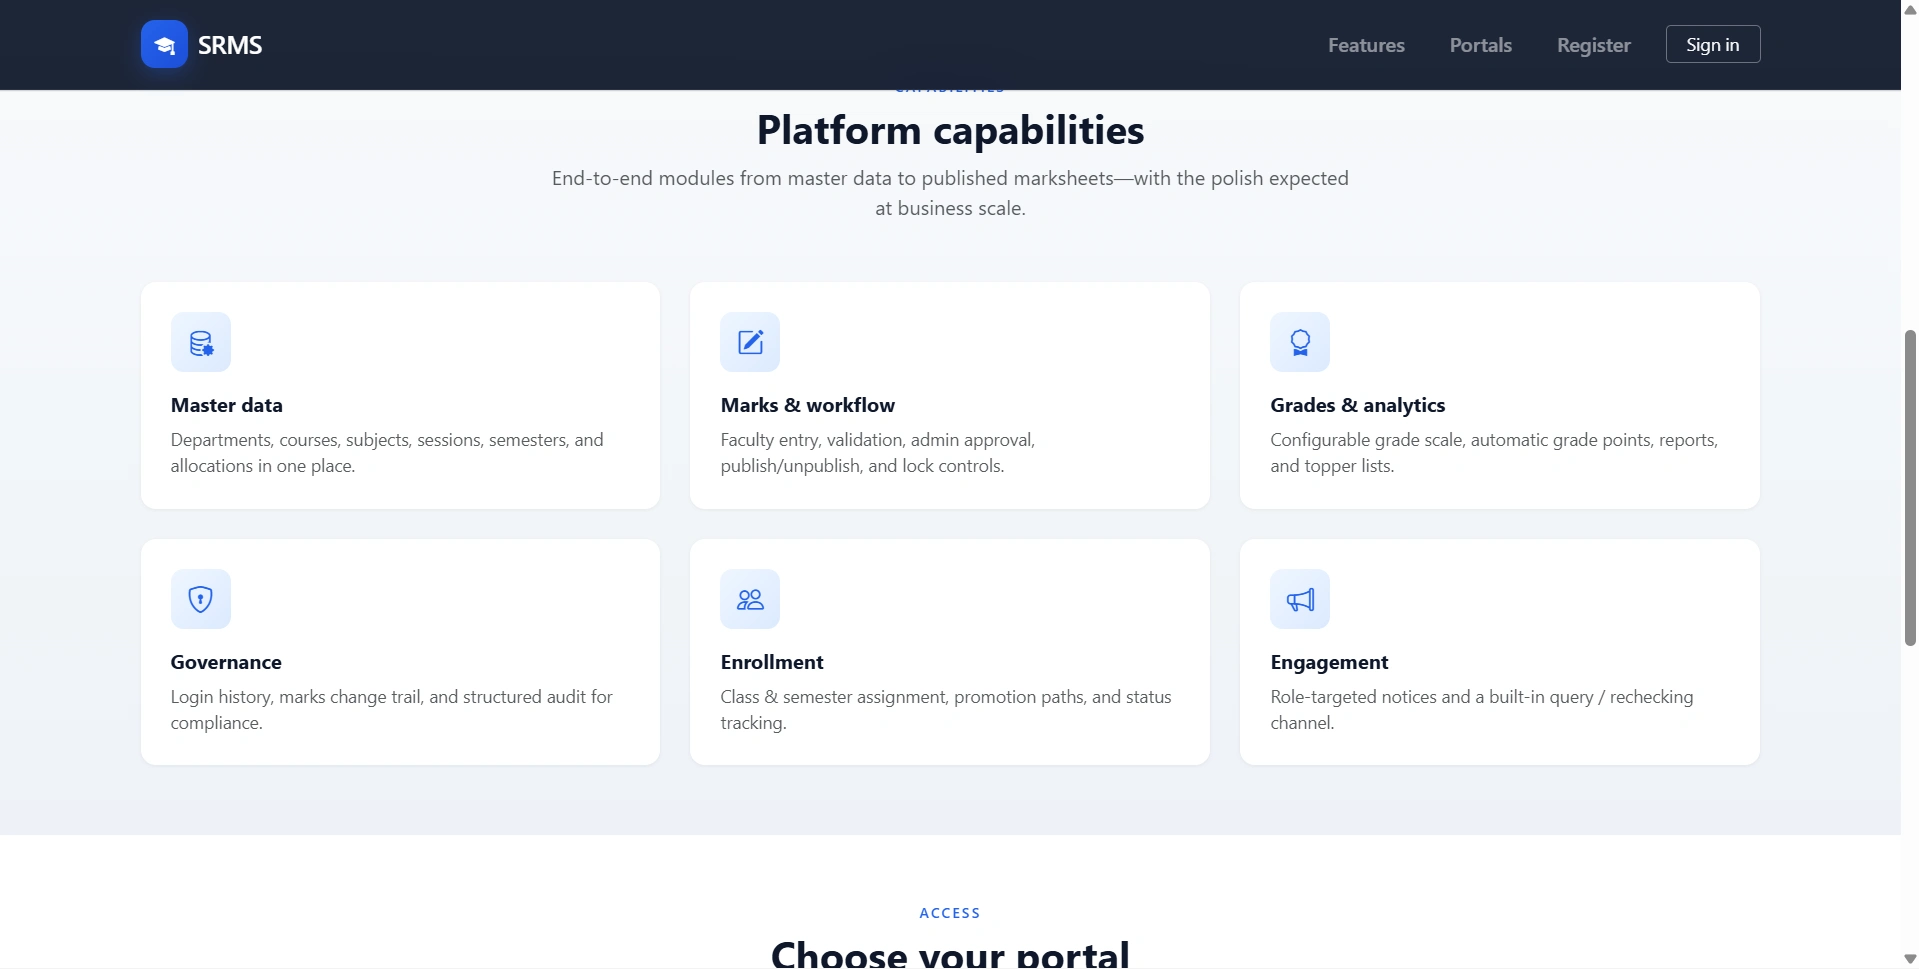Click the SRMS brand name

(230, 45)
